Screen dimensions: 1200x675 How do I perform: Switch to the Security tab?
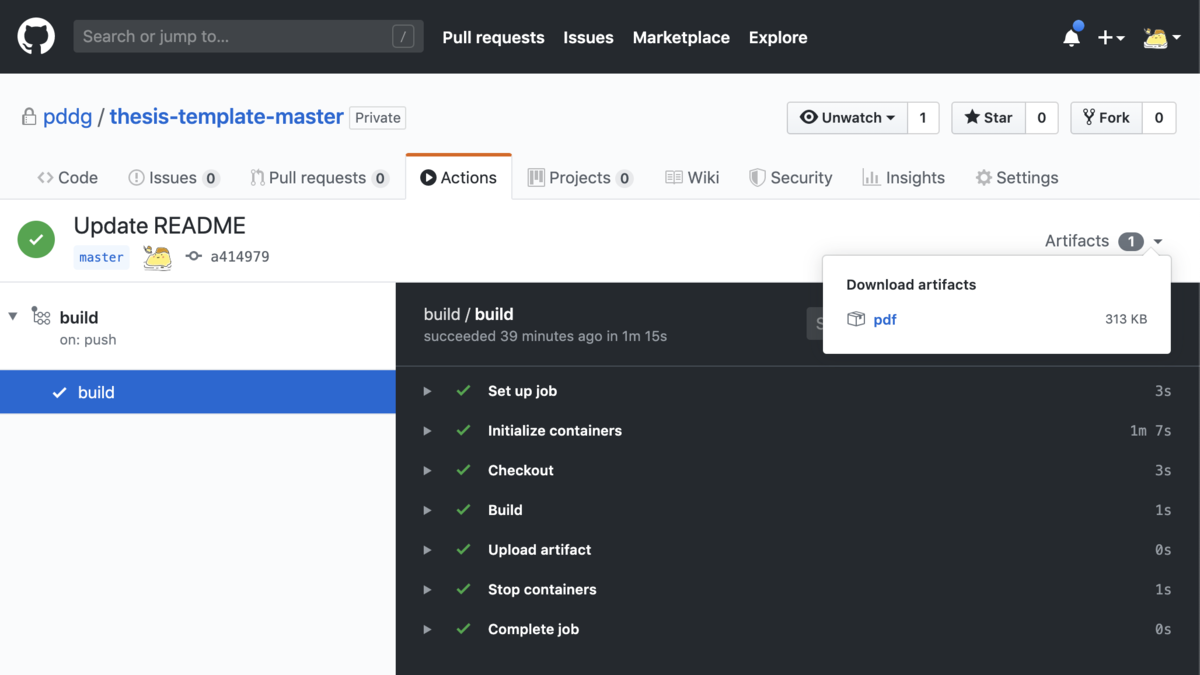791,177
